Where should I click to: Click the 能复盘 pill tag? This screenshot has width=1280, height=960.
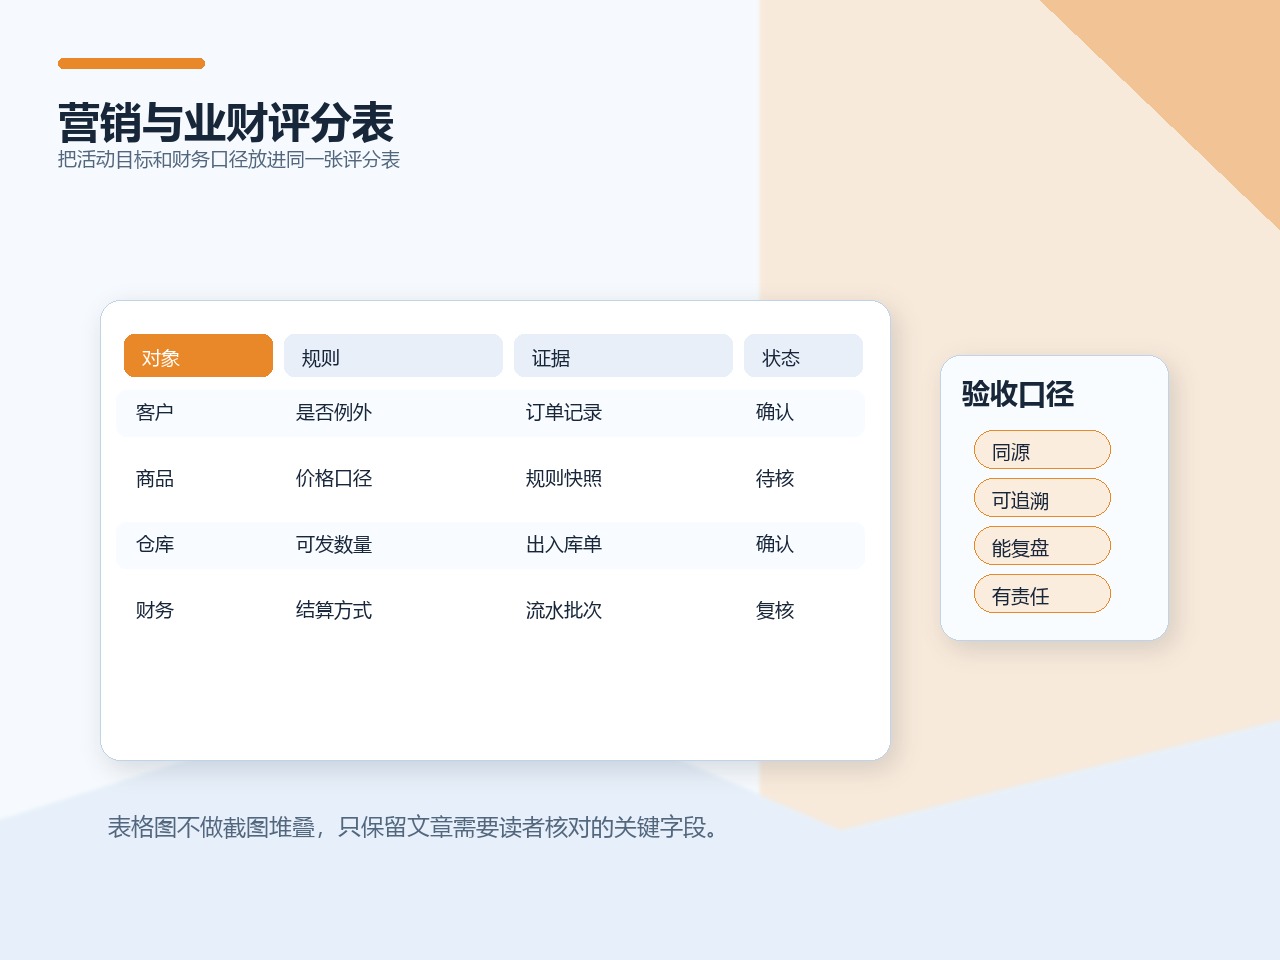coord(1042,546)
